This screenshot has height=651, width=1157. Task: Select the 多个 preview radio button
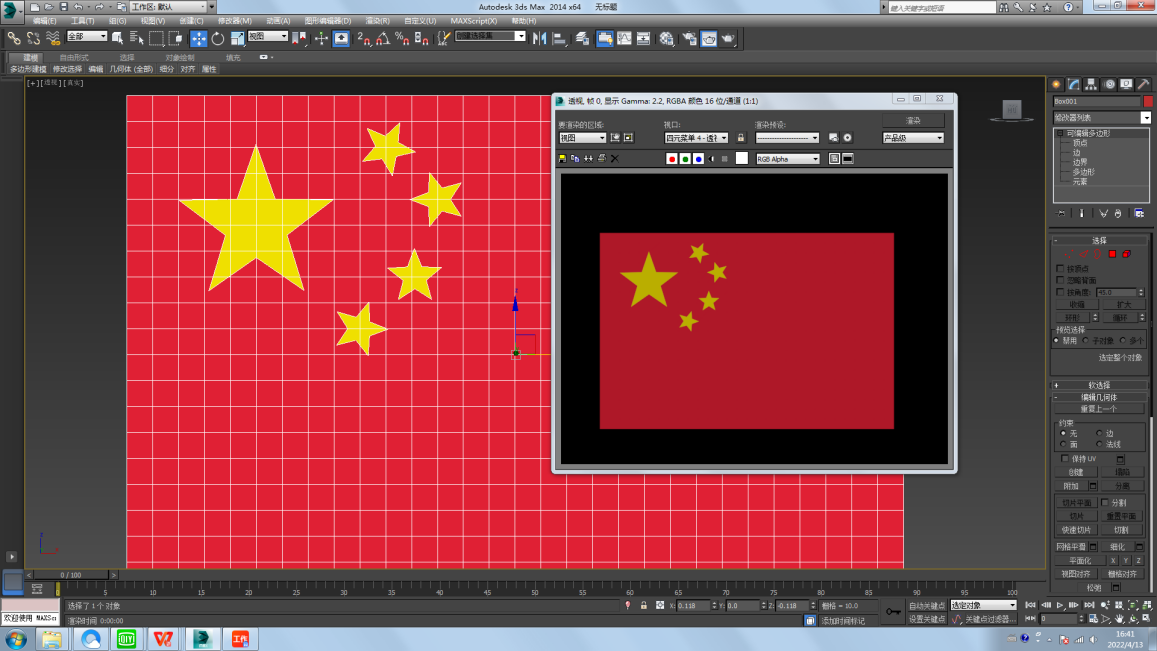click(1123, 340)
